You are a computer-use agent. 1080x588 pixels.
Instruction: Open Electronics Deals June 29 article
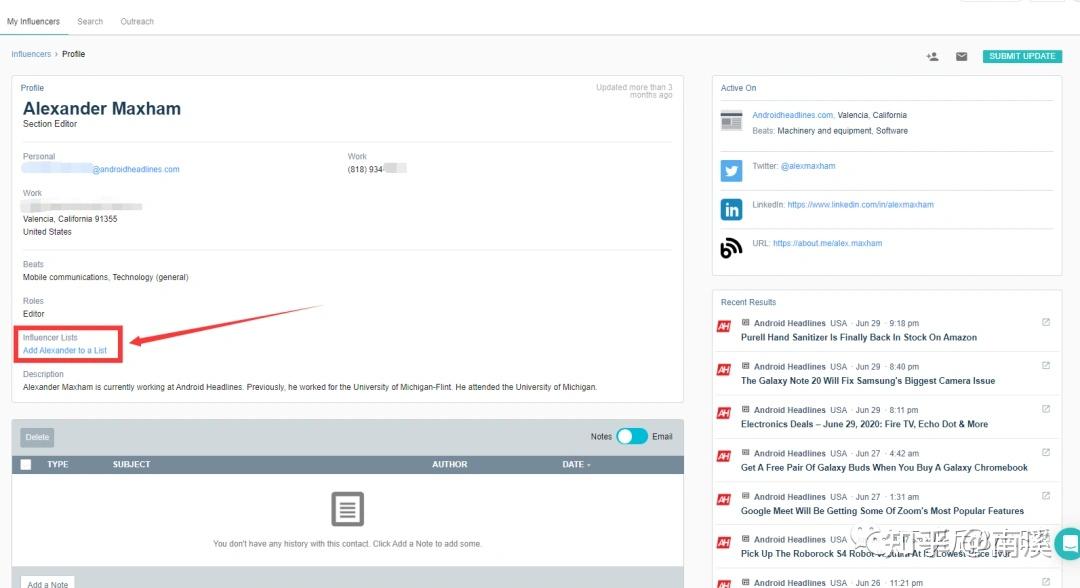point(864,424)
